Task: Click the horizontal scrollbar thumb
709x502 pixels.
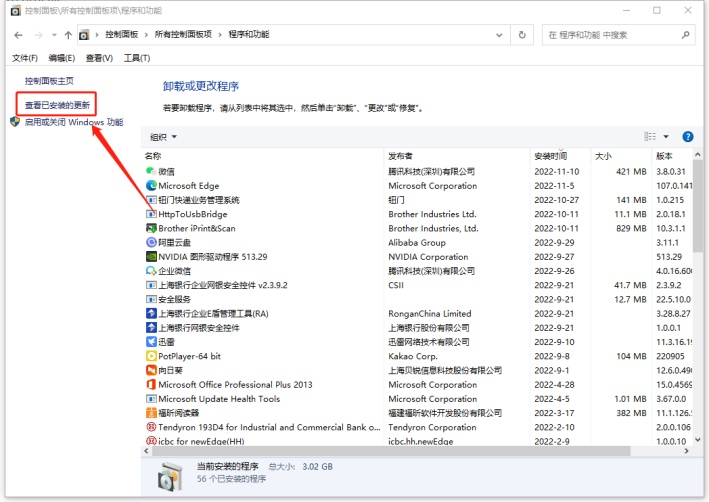Action: pos(391,451)
